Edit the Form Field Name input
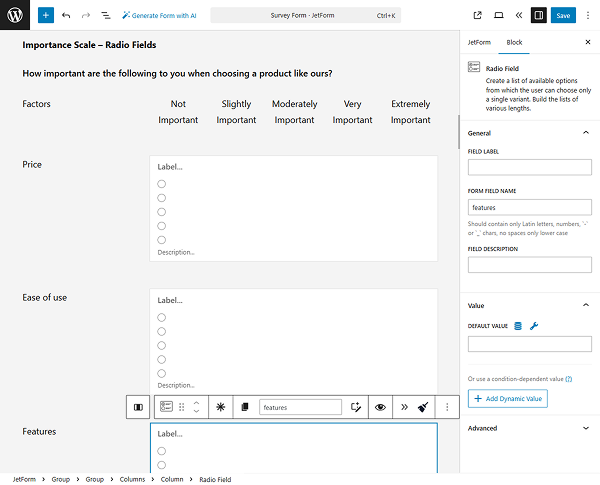Viewport: 600px width, 485px height. pos(530,207)
